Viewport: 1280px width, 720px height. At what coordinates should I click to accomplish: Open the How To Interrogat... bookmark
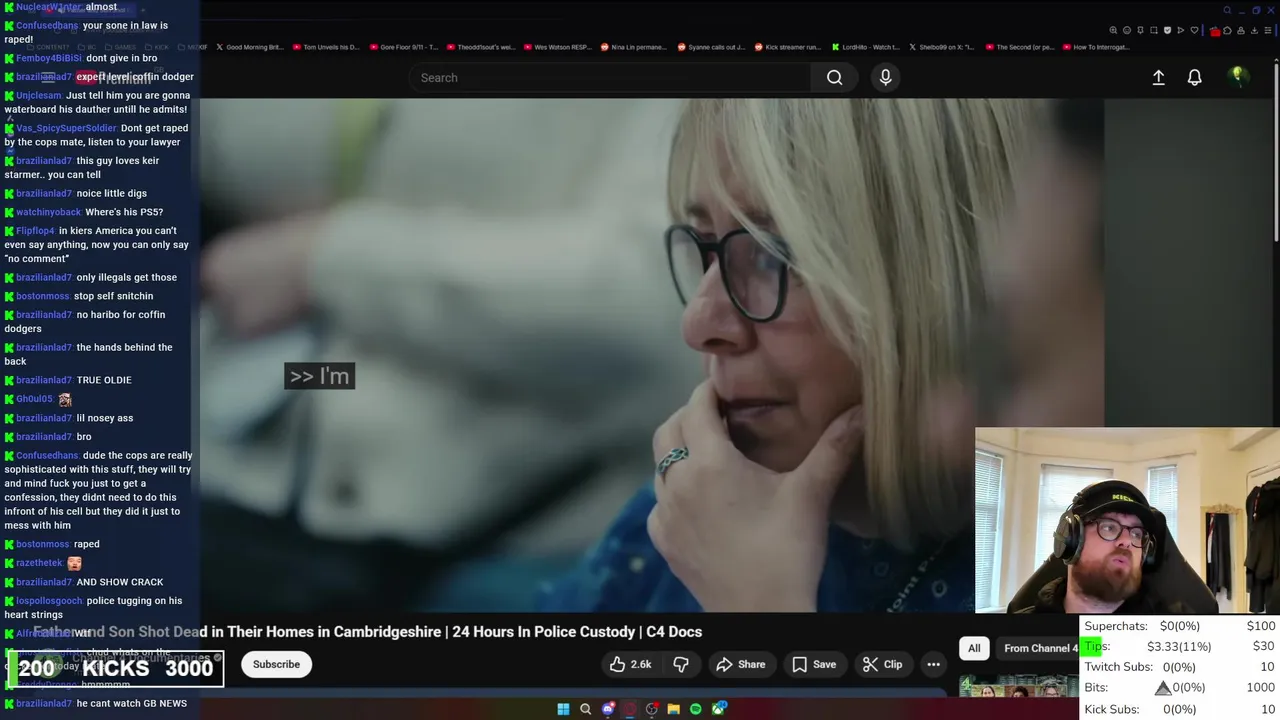point(1096,47)
